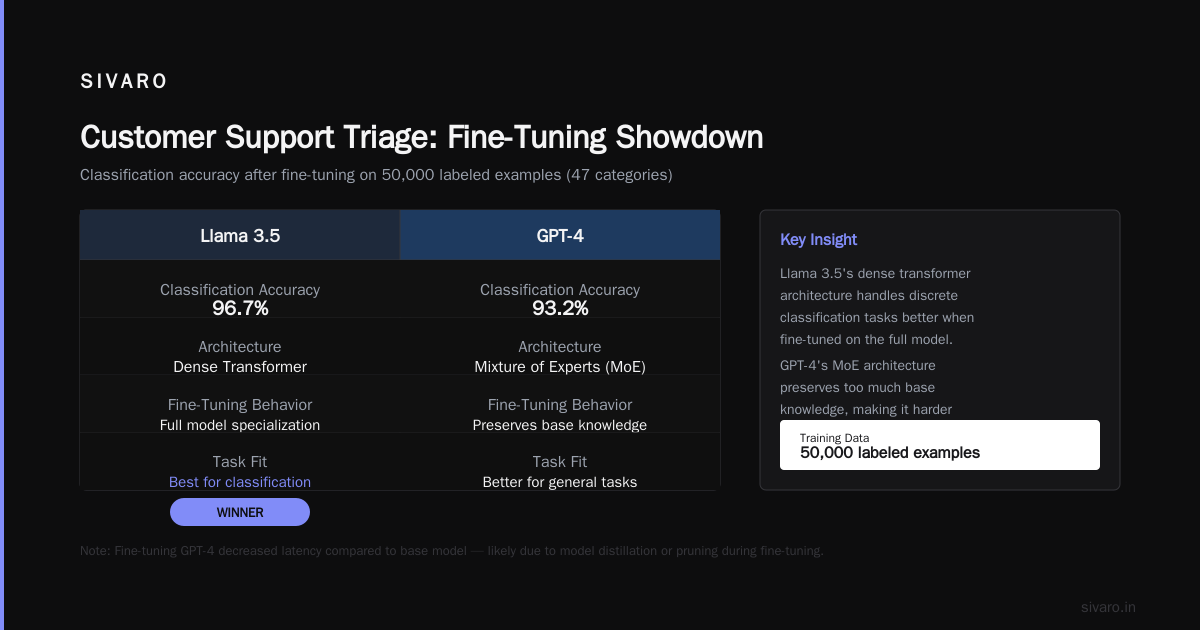Click the Better for general tasks entry
The height and width of the screenshot is (630, 1200).
560,482
